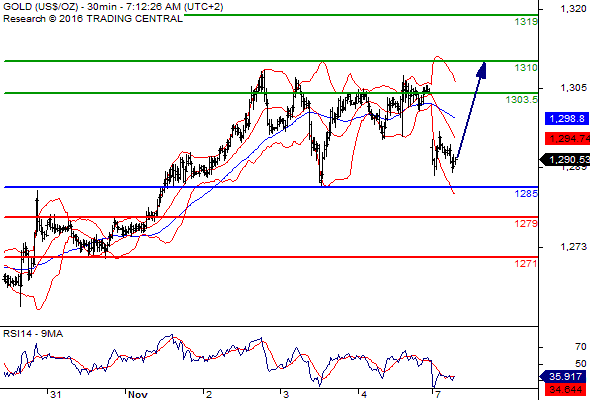Select the 7 date marker on time axis
590x400 pixels.
point(437,394)
